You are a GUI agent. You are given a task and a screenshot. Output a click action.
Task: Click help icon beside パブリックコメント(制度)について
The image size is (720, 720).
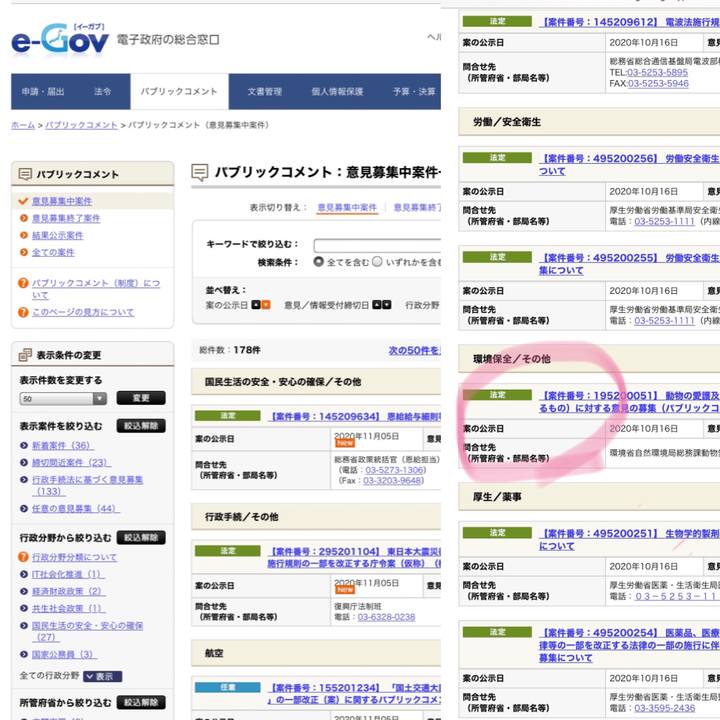click(x=24, y=284)
